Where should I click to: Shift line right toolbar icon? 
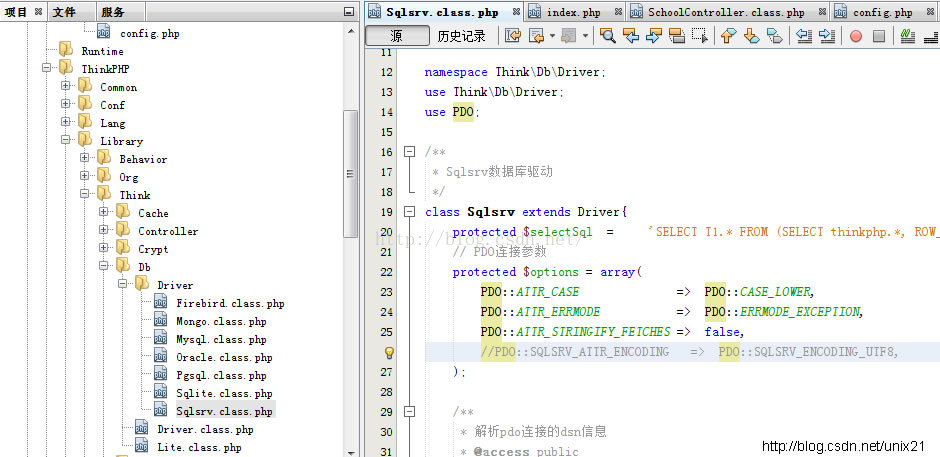point(827,36)
